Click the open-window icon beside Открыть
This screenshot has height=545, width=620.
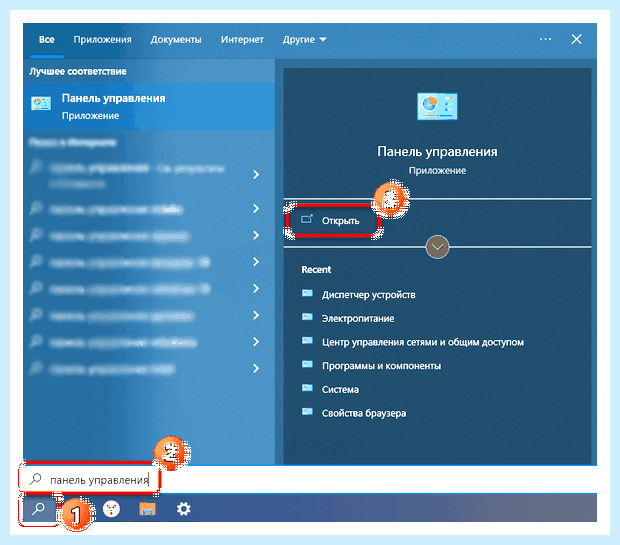[x=307, y=219]
